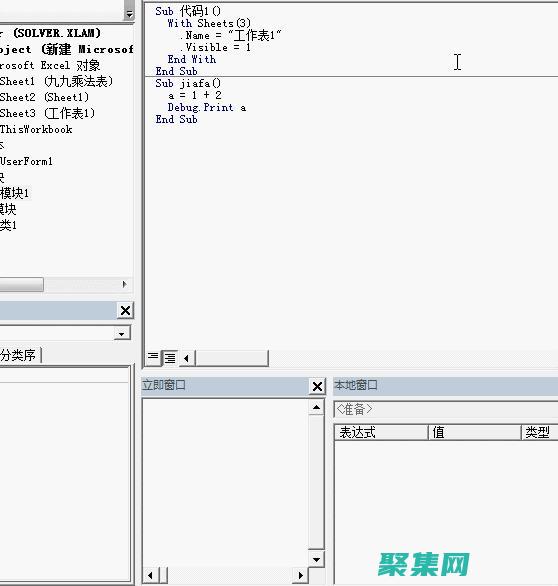Click the 'Sub jiafa()' code line
Viewport: 558px width, 586px height.
(x=188, y=83)
